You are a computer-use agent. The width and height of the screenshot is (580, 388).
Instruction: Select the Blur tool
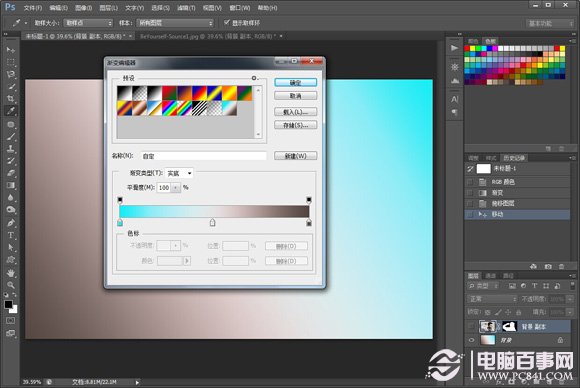pyautogui.click(x=11, y=198)
